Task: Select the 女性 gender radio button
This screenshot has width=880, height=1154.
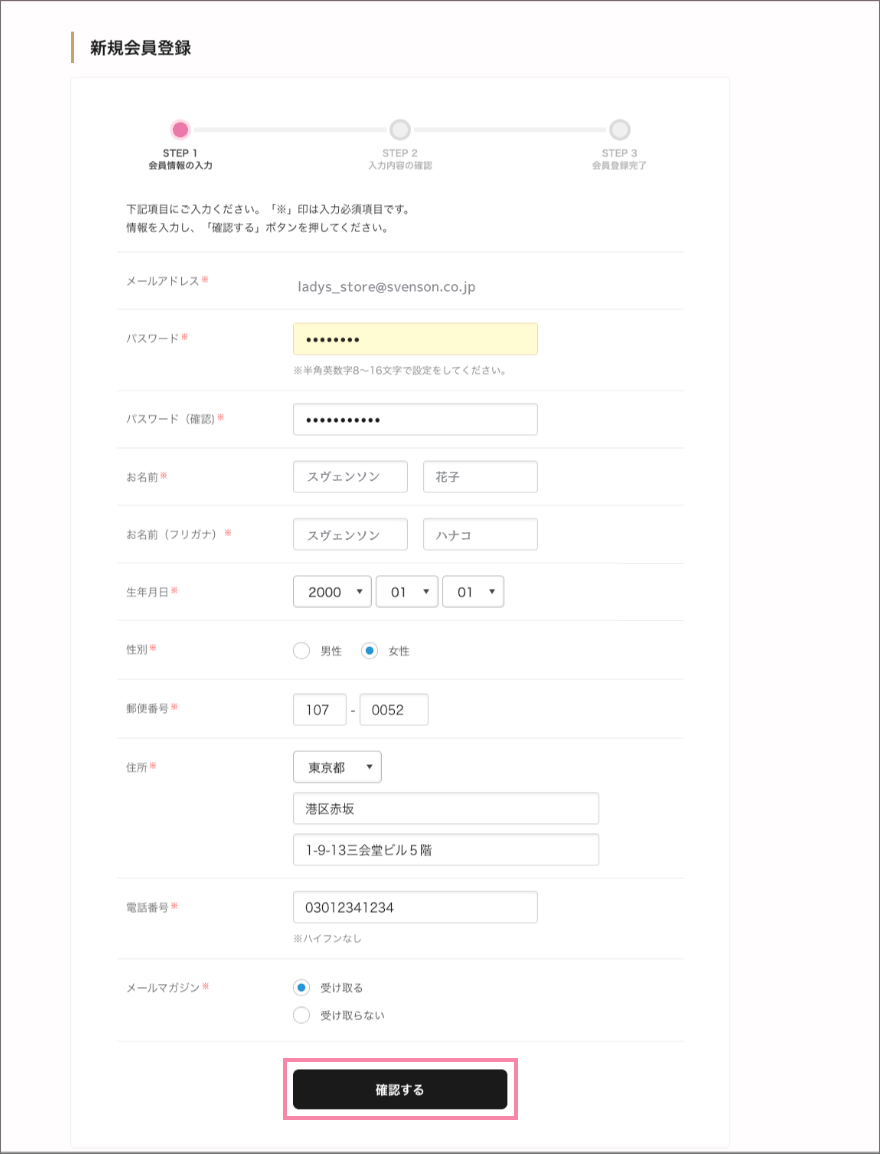Action: pos(369,649)
